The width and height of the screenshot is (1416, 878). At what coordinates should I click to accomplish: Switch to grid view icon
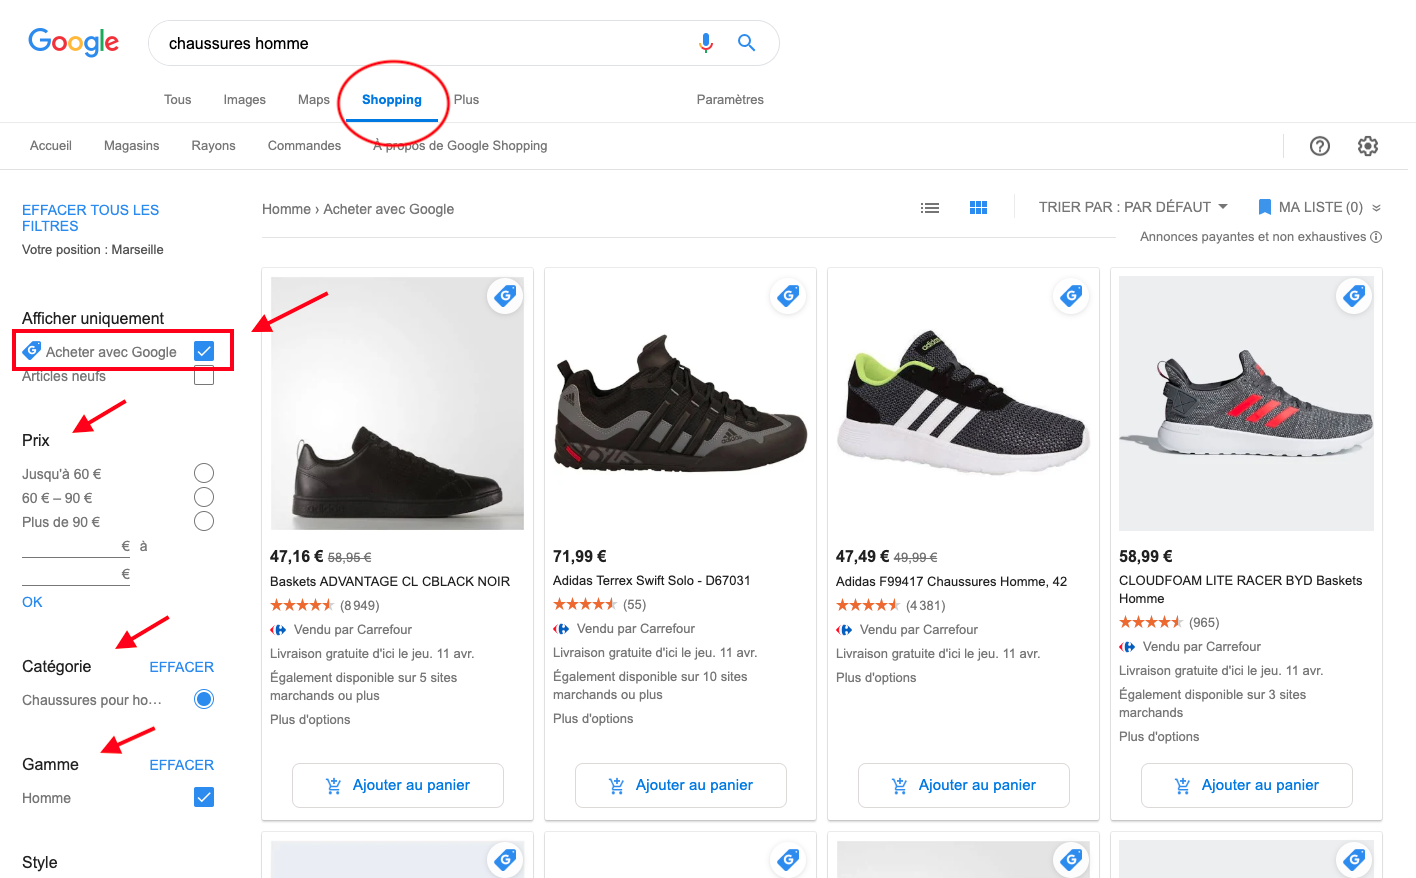point(978,208)
